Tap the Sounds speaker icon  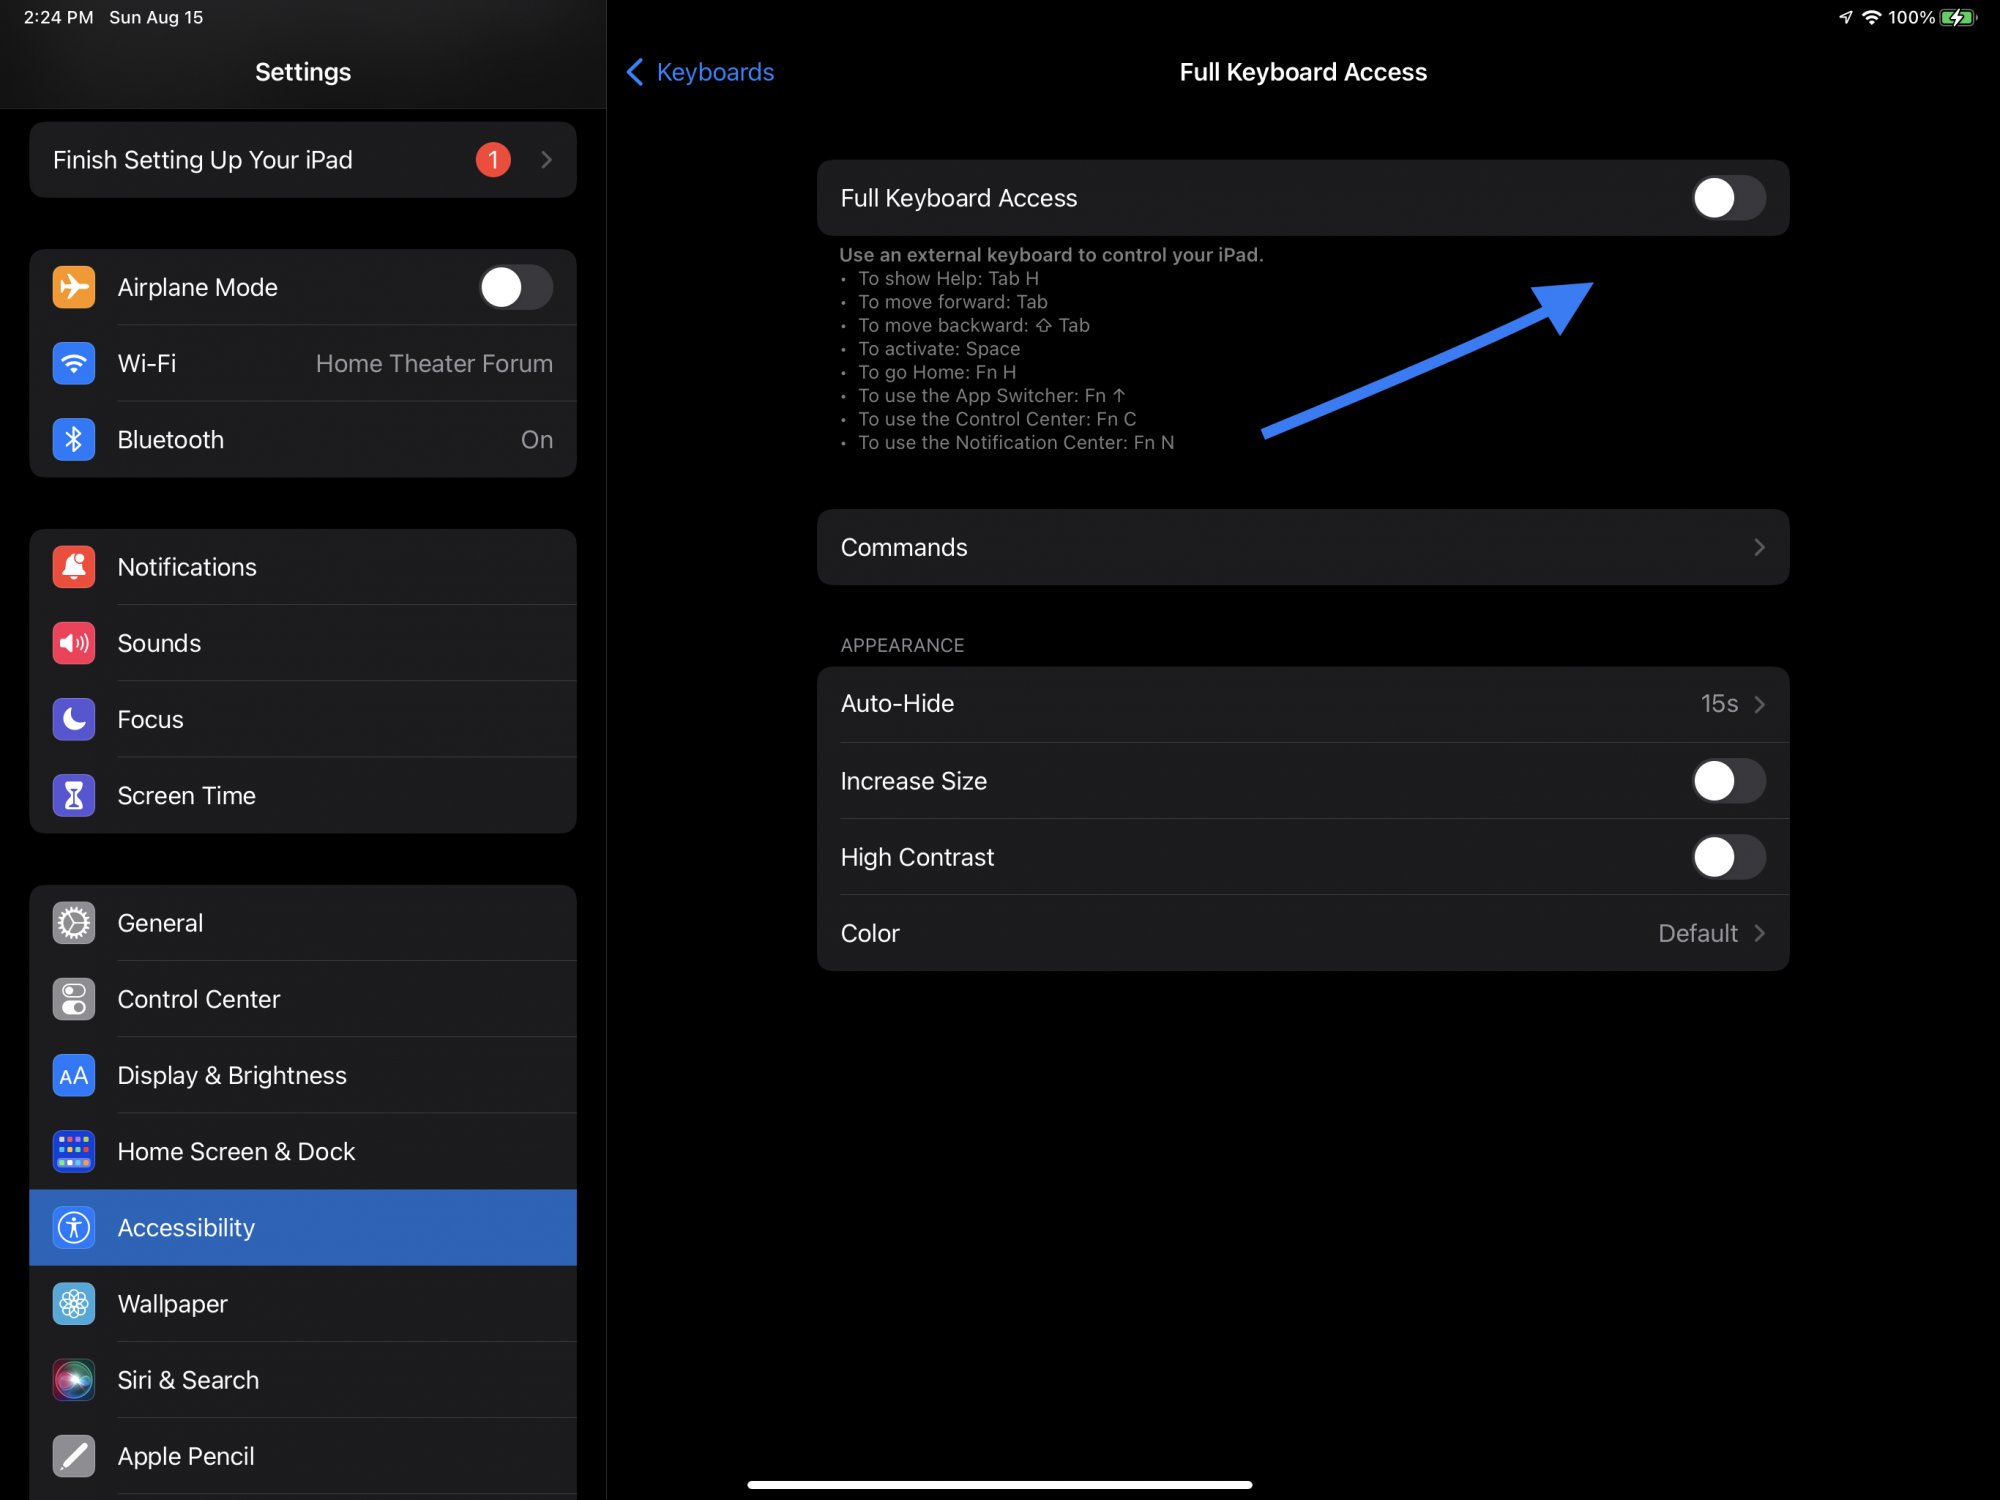[x=74, y=643]
